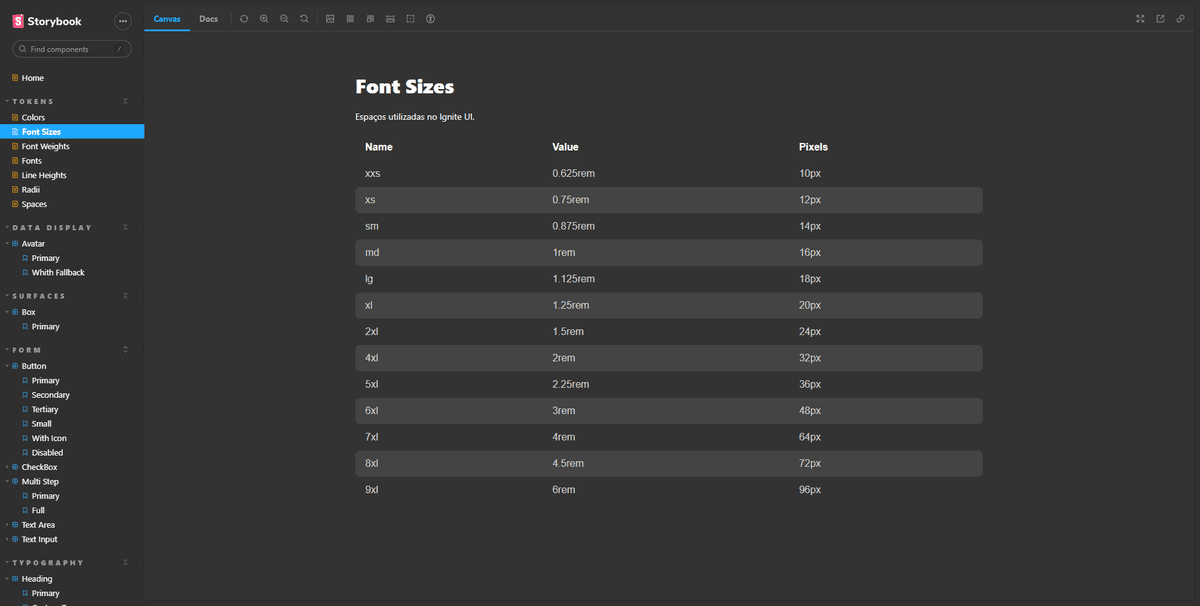This screenshot has width=1200, height=606.
Task: Toggle the grid overlay icon
Action: click(x=350, y=19)
